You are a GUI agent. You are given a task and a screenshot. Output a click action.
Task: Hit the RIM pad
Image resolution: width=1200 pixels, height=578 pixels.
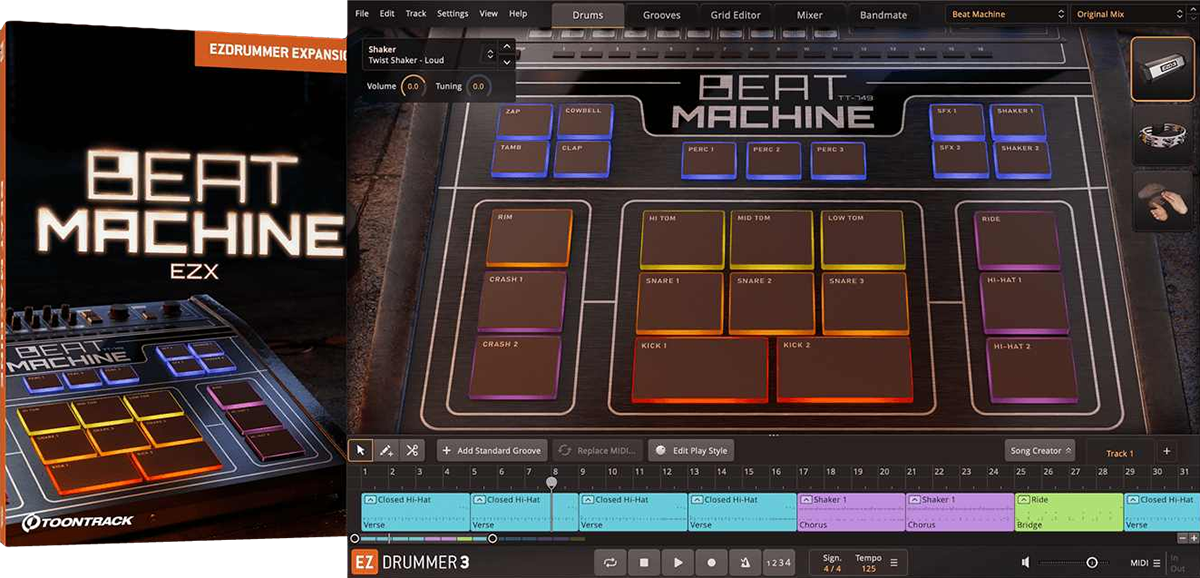530,238
